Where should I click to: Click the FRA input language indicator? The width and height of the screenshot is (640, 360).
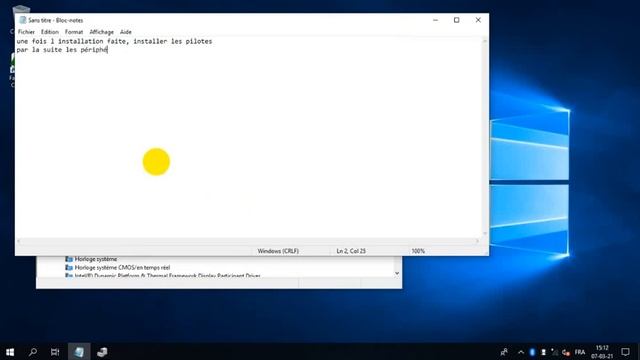pyautogui.click(x=580, y=352)
